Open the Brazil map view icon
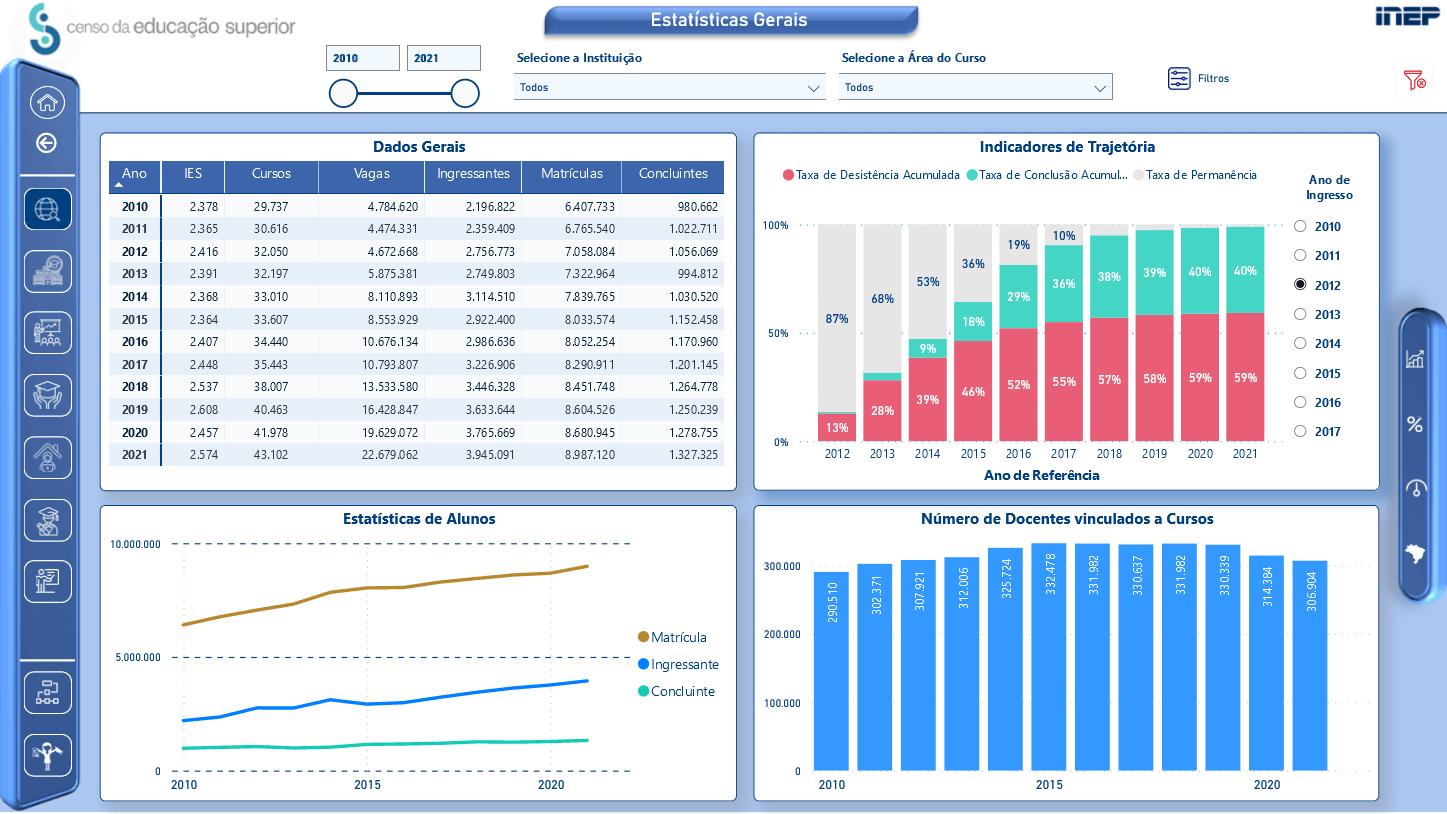1447x814 pixels. [x=1414, y=553]
